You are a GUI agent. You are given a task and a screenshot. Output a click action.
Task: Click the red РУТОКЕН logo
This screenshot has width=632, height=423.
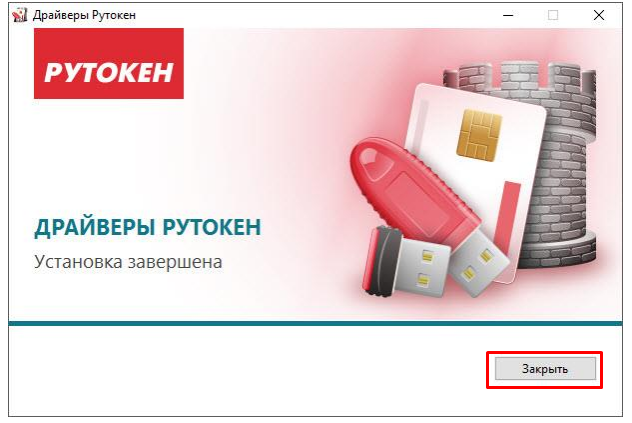point(109,63)
